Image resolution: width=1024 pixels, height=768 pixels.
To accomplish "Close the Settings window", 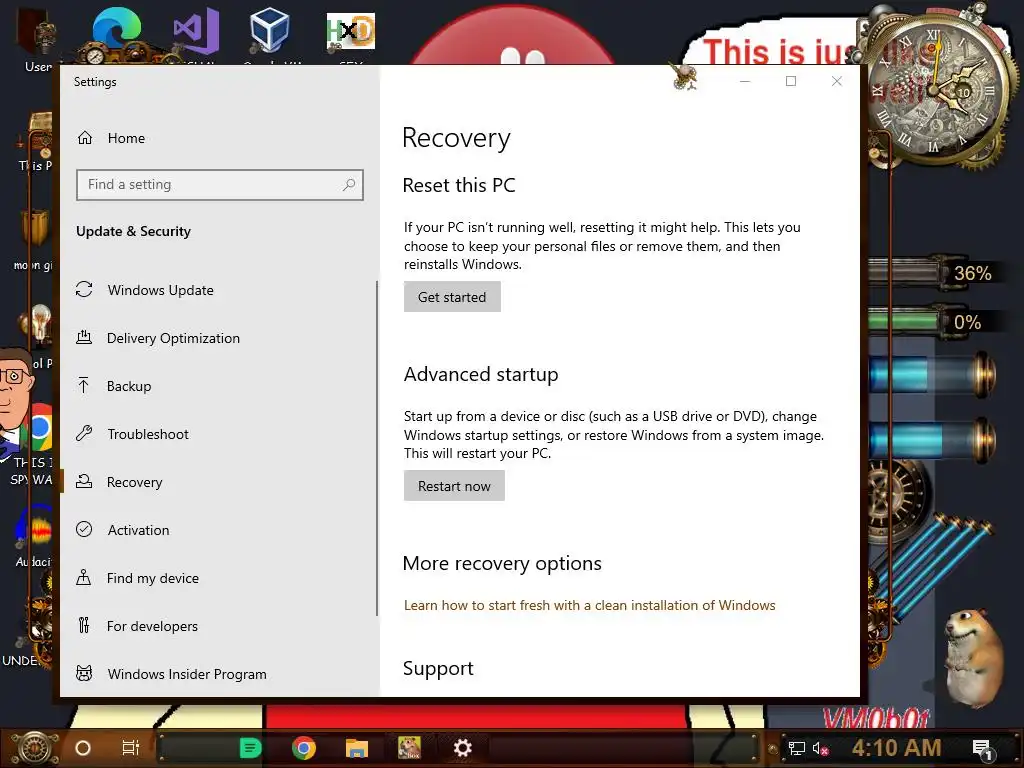I will (x=837, y=81).
